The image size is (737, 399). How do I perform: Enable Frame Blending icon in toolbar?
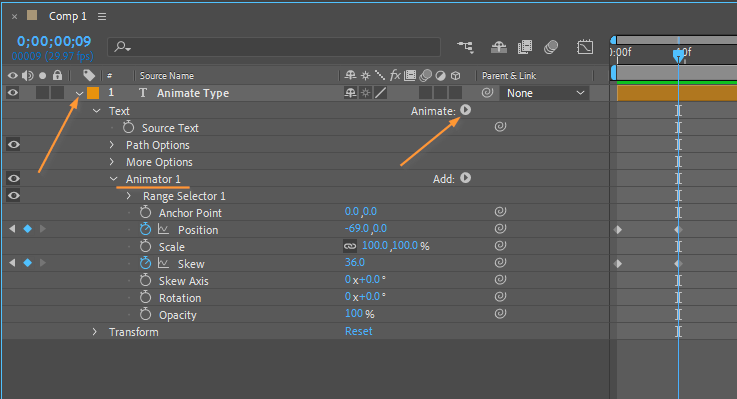tap(525, 47)
